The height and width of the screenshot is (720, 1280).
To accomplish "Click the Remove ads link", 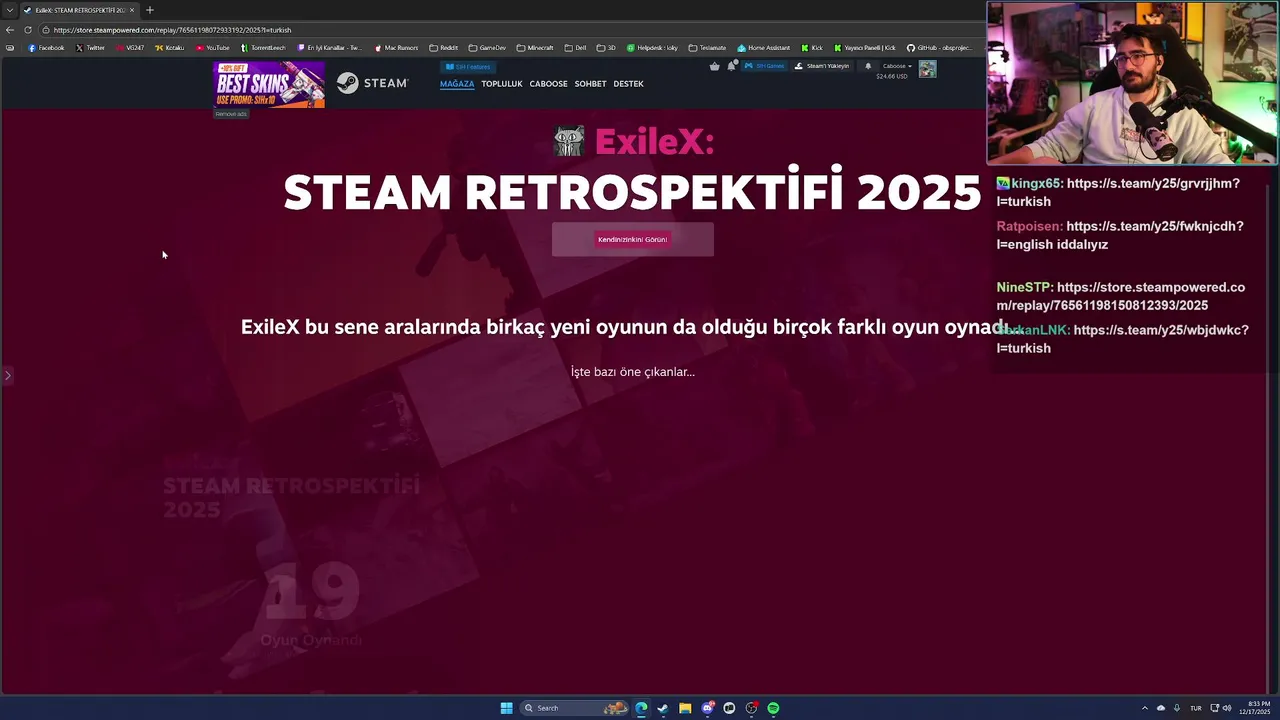I will click(231, 114).
